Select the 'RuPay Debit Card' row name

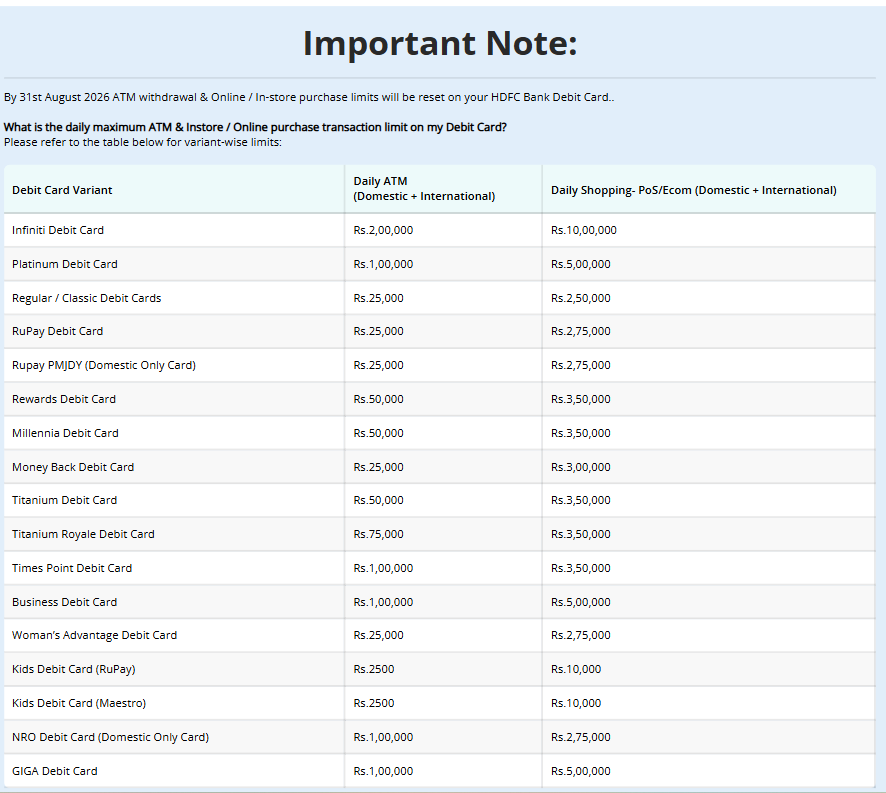tap(57, 331)
